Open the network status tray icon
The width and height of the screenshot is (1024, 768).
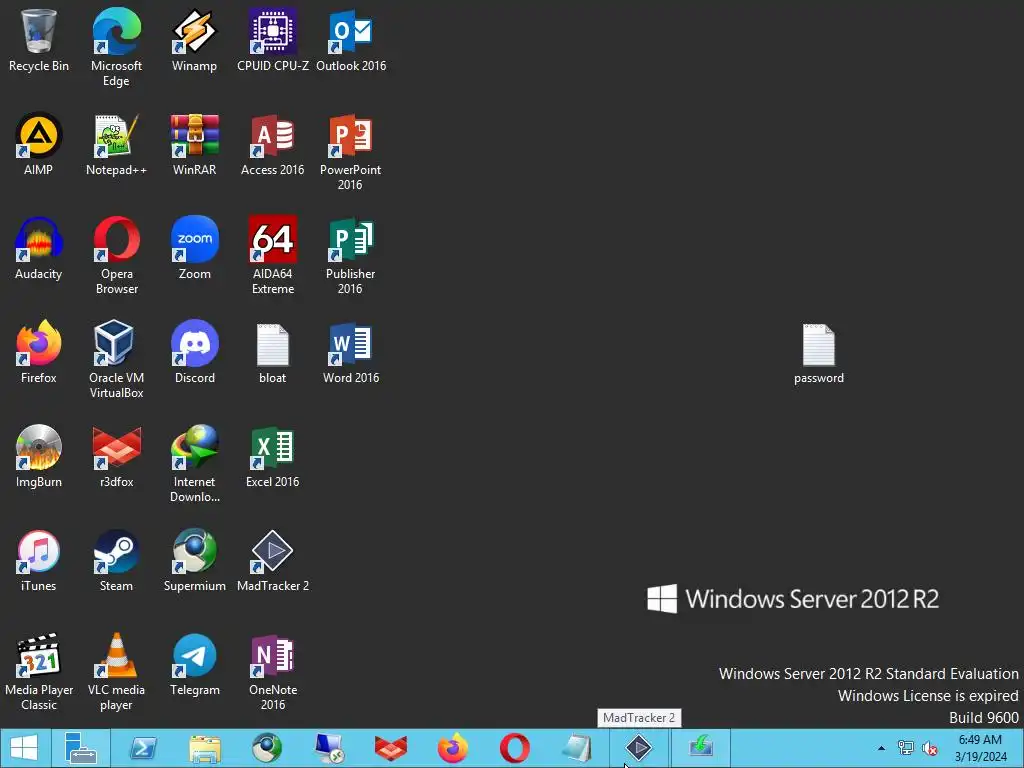905,748
